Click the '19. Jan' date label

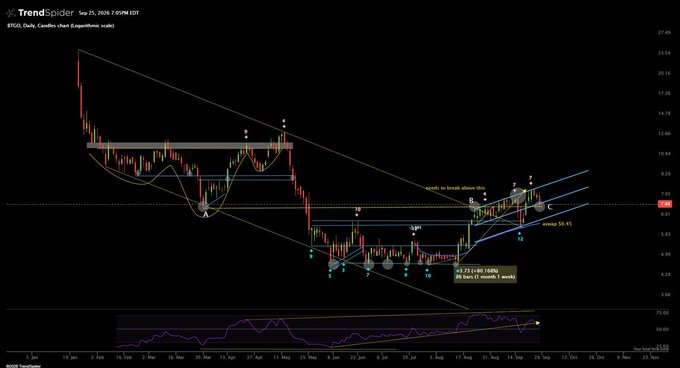(70, 358)
